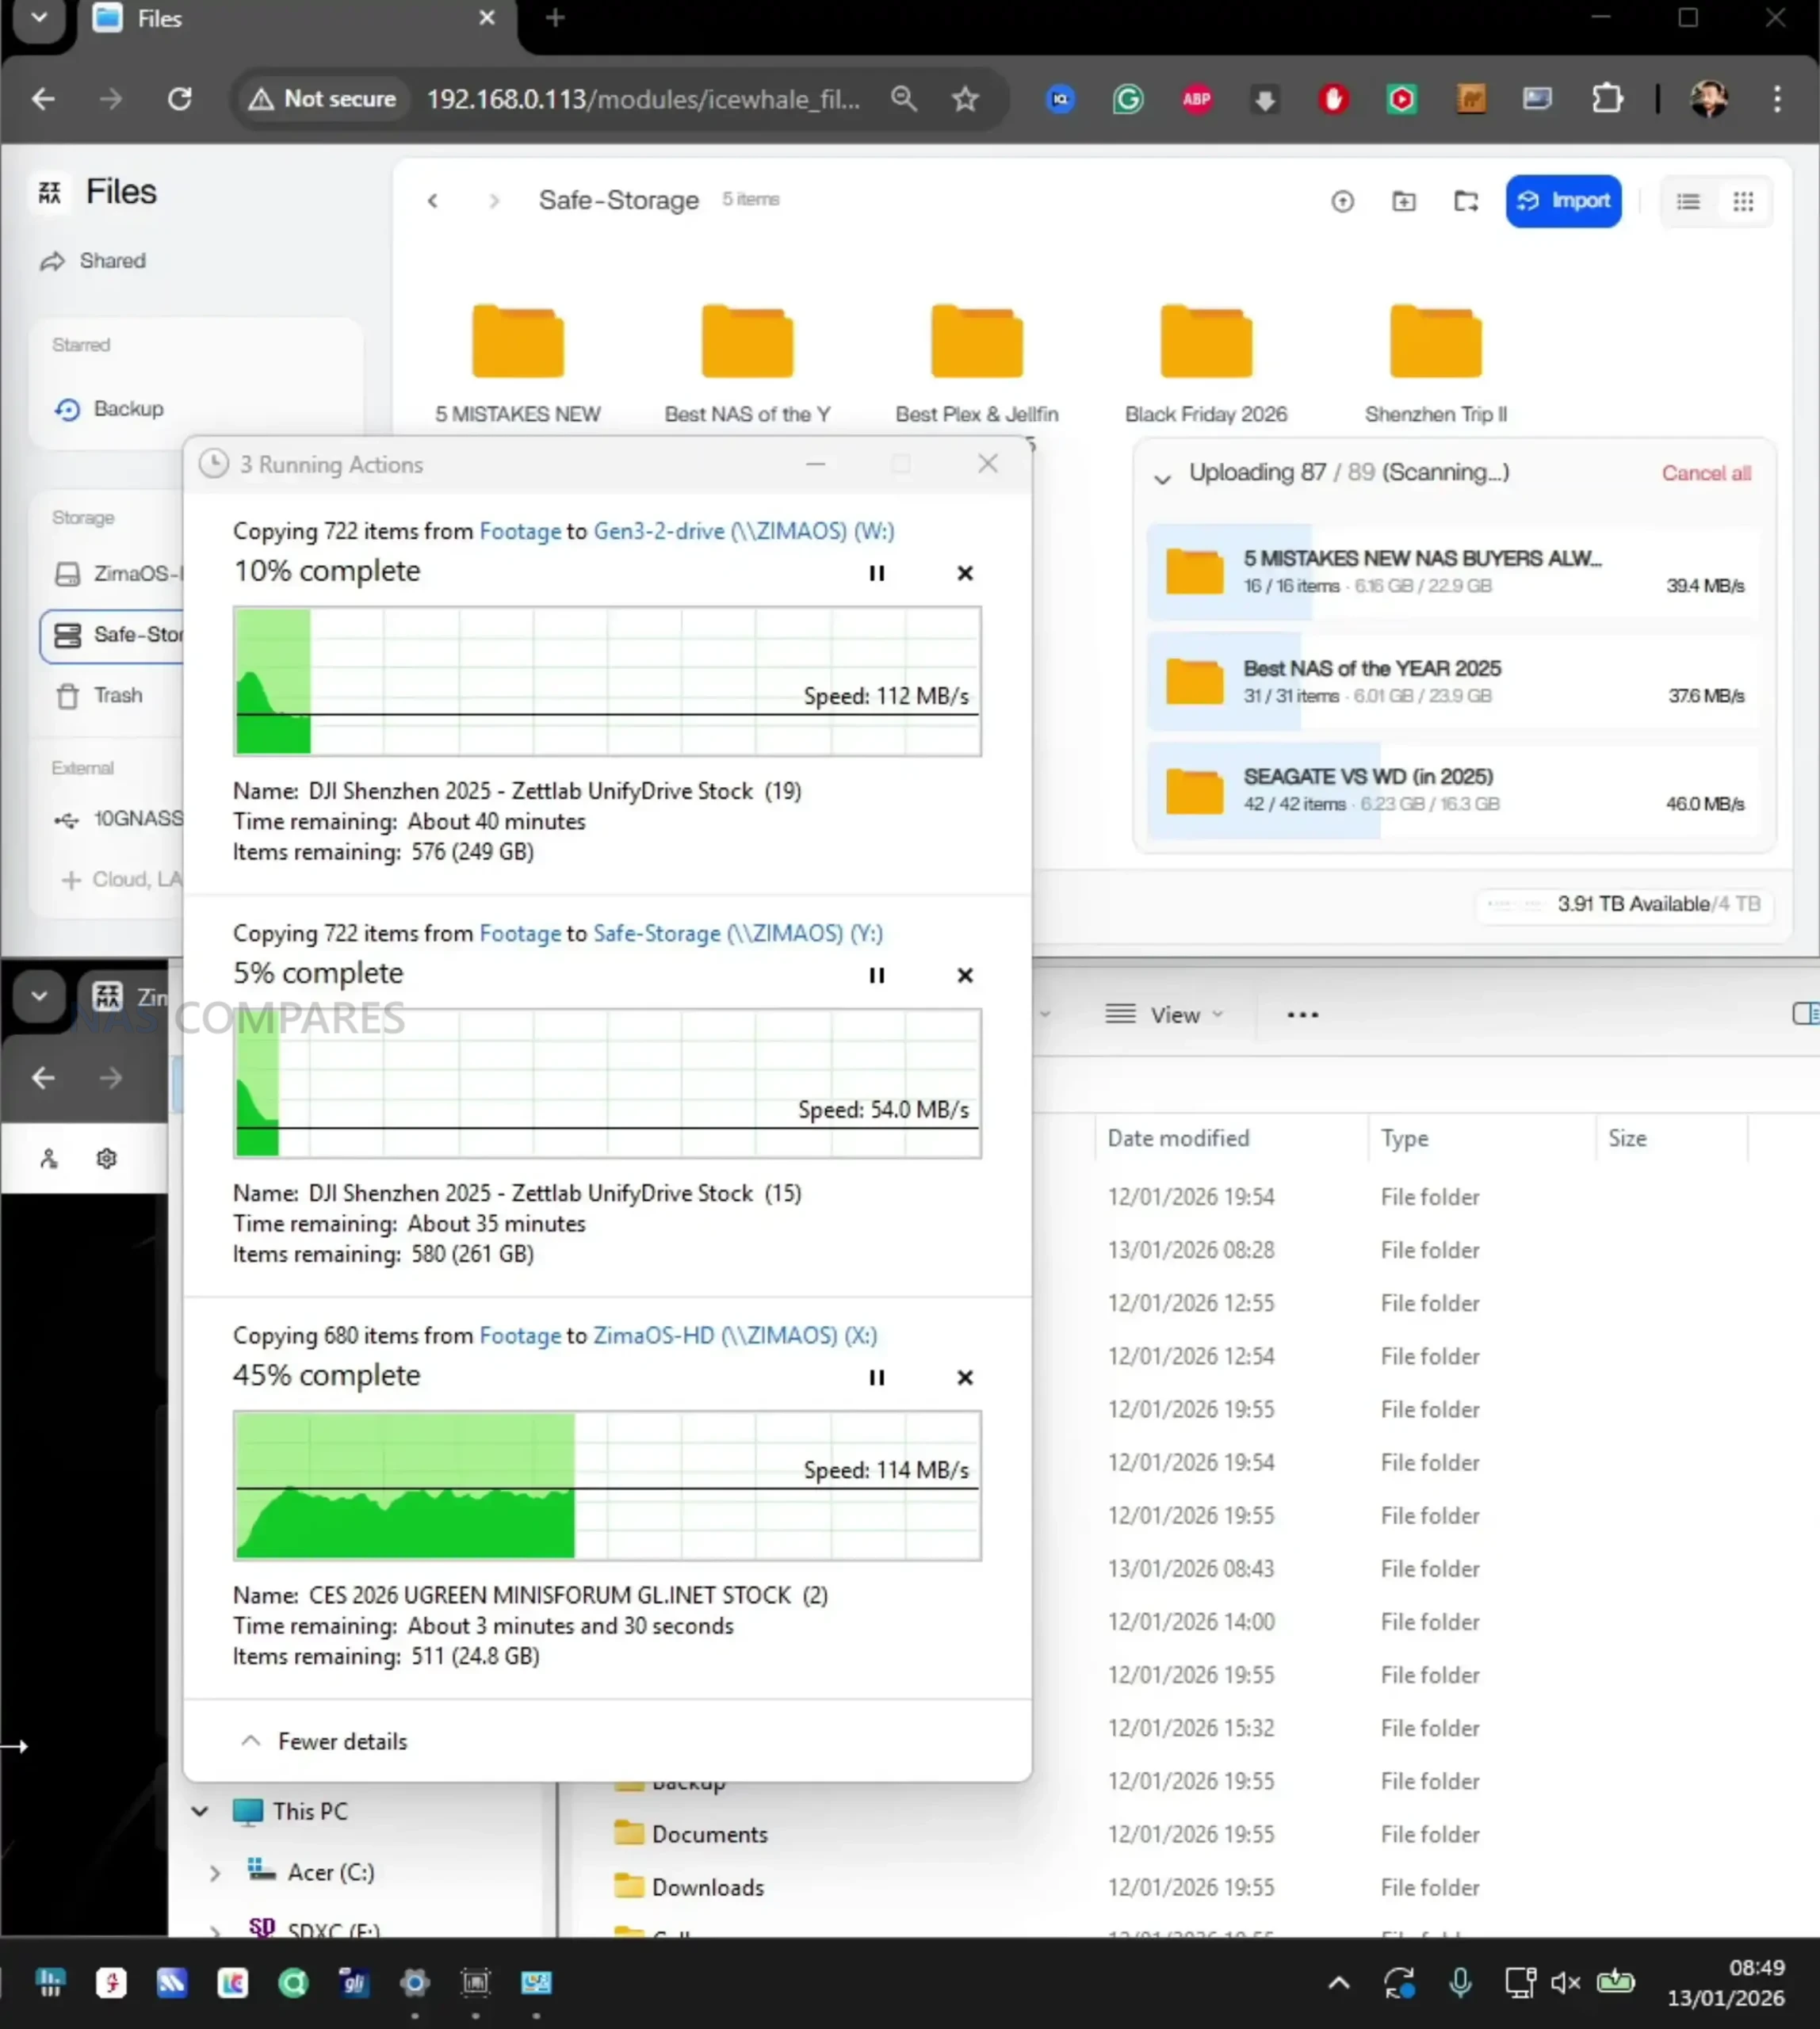This screenshot has width=1820, height=2029.
Task: Cancel the Safe-Storage copy operation
Action: coord(964,975)
